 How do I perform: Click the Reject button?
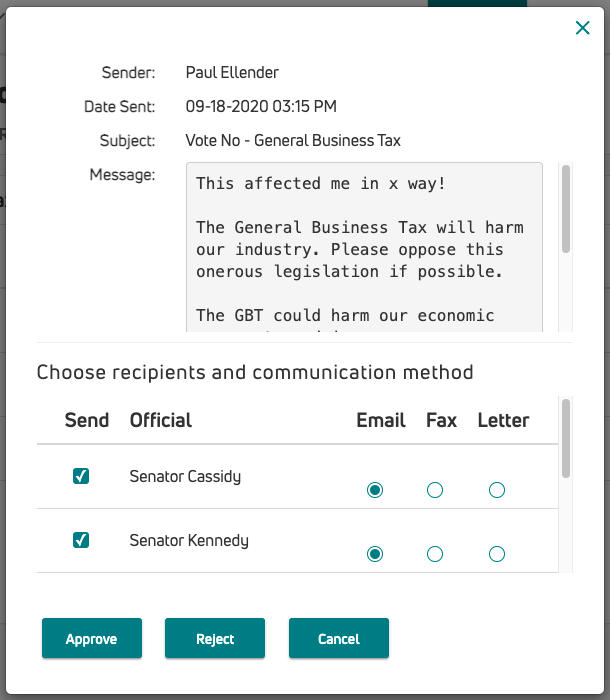click(215, 639)
